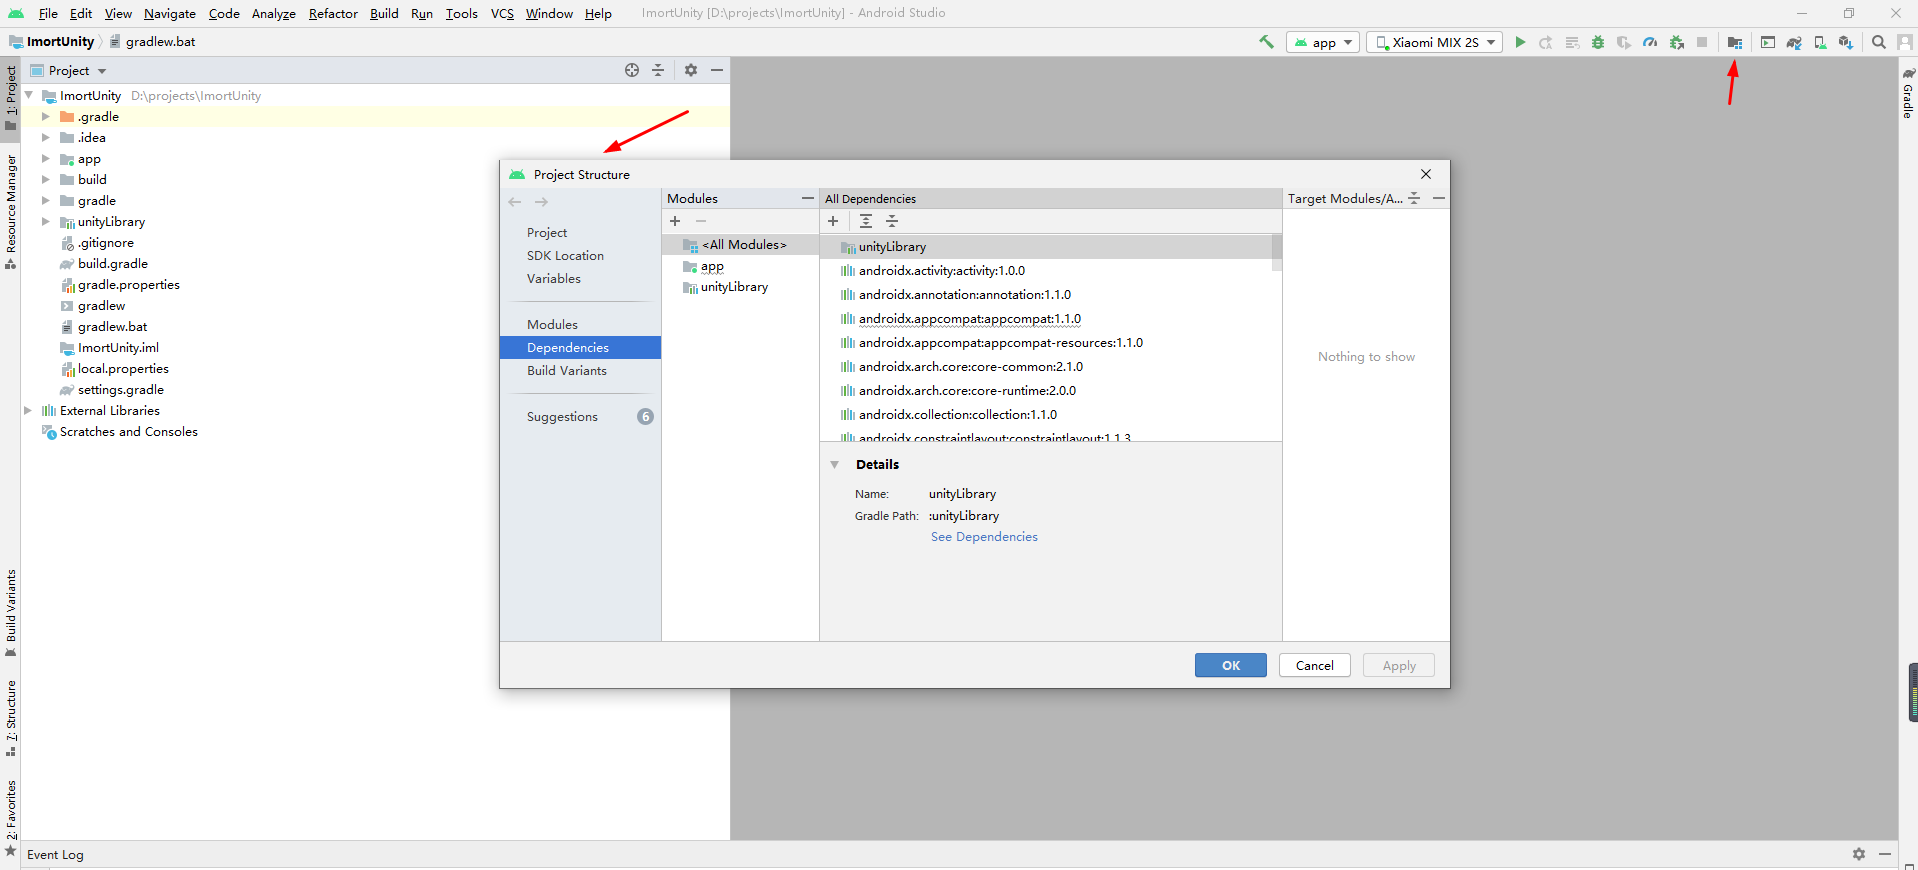
Task: Select <All Modules> in Modules list
Action: (x=740, y=245)
